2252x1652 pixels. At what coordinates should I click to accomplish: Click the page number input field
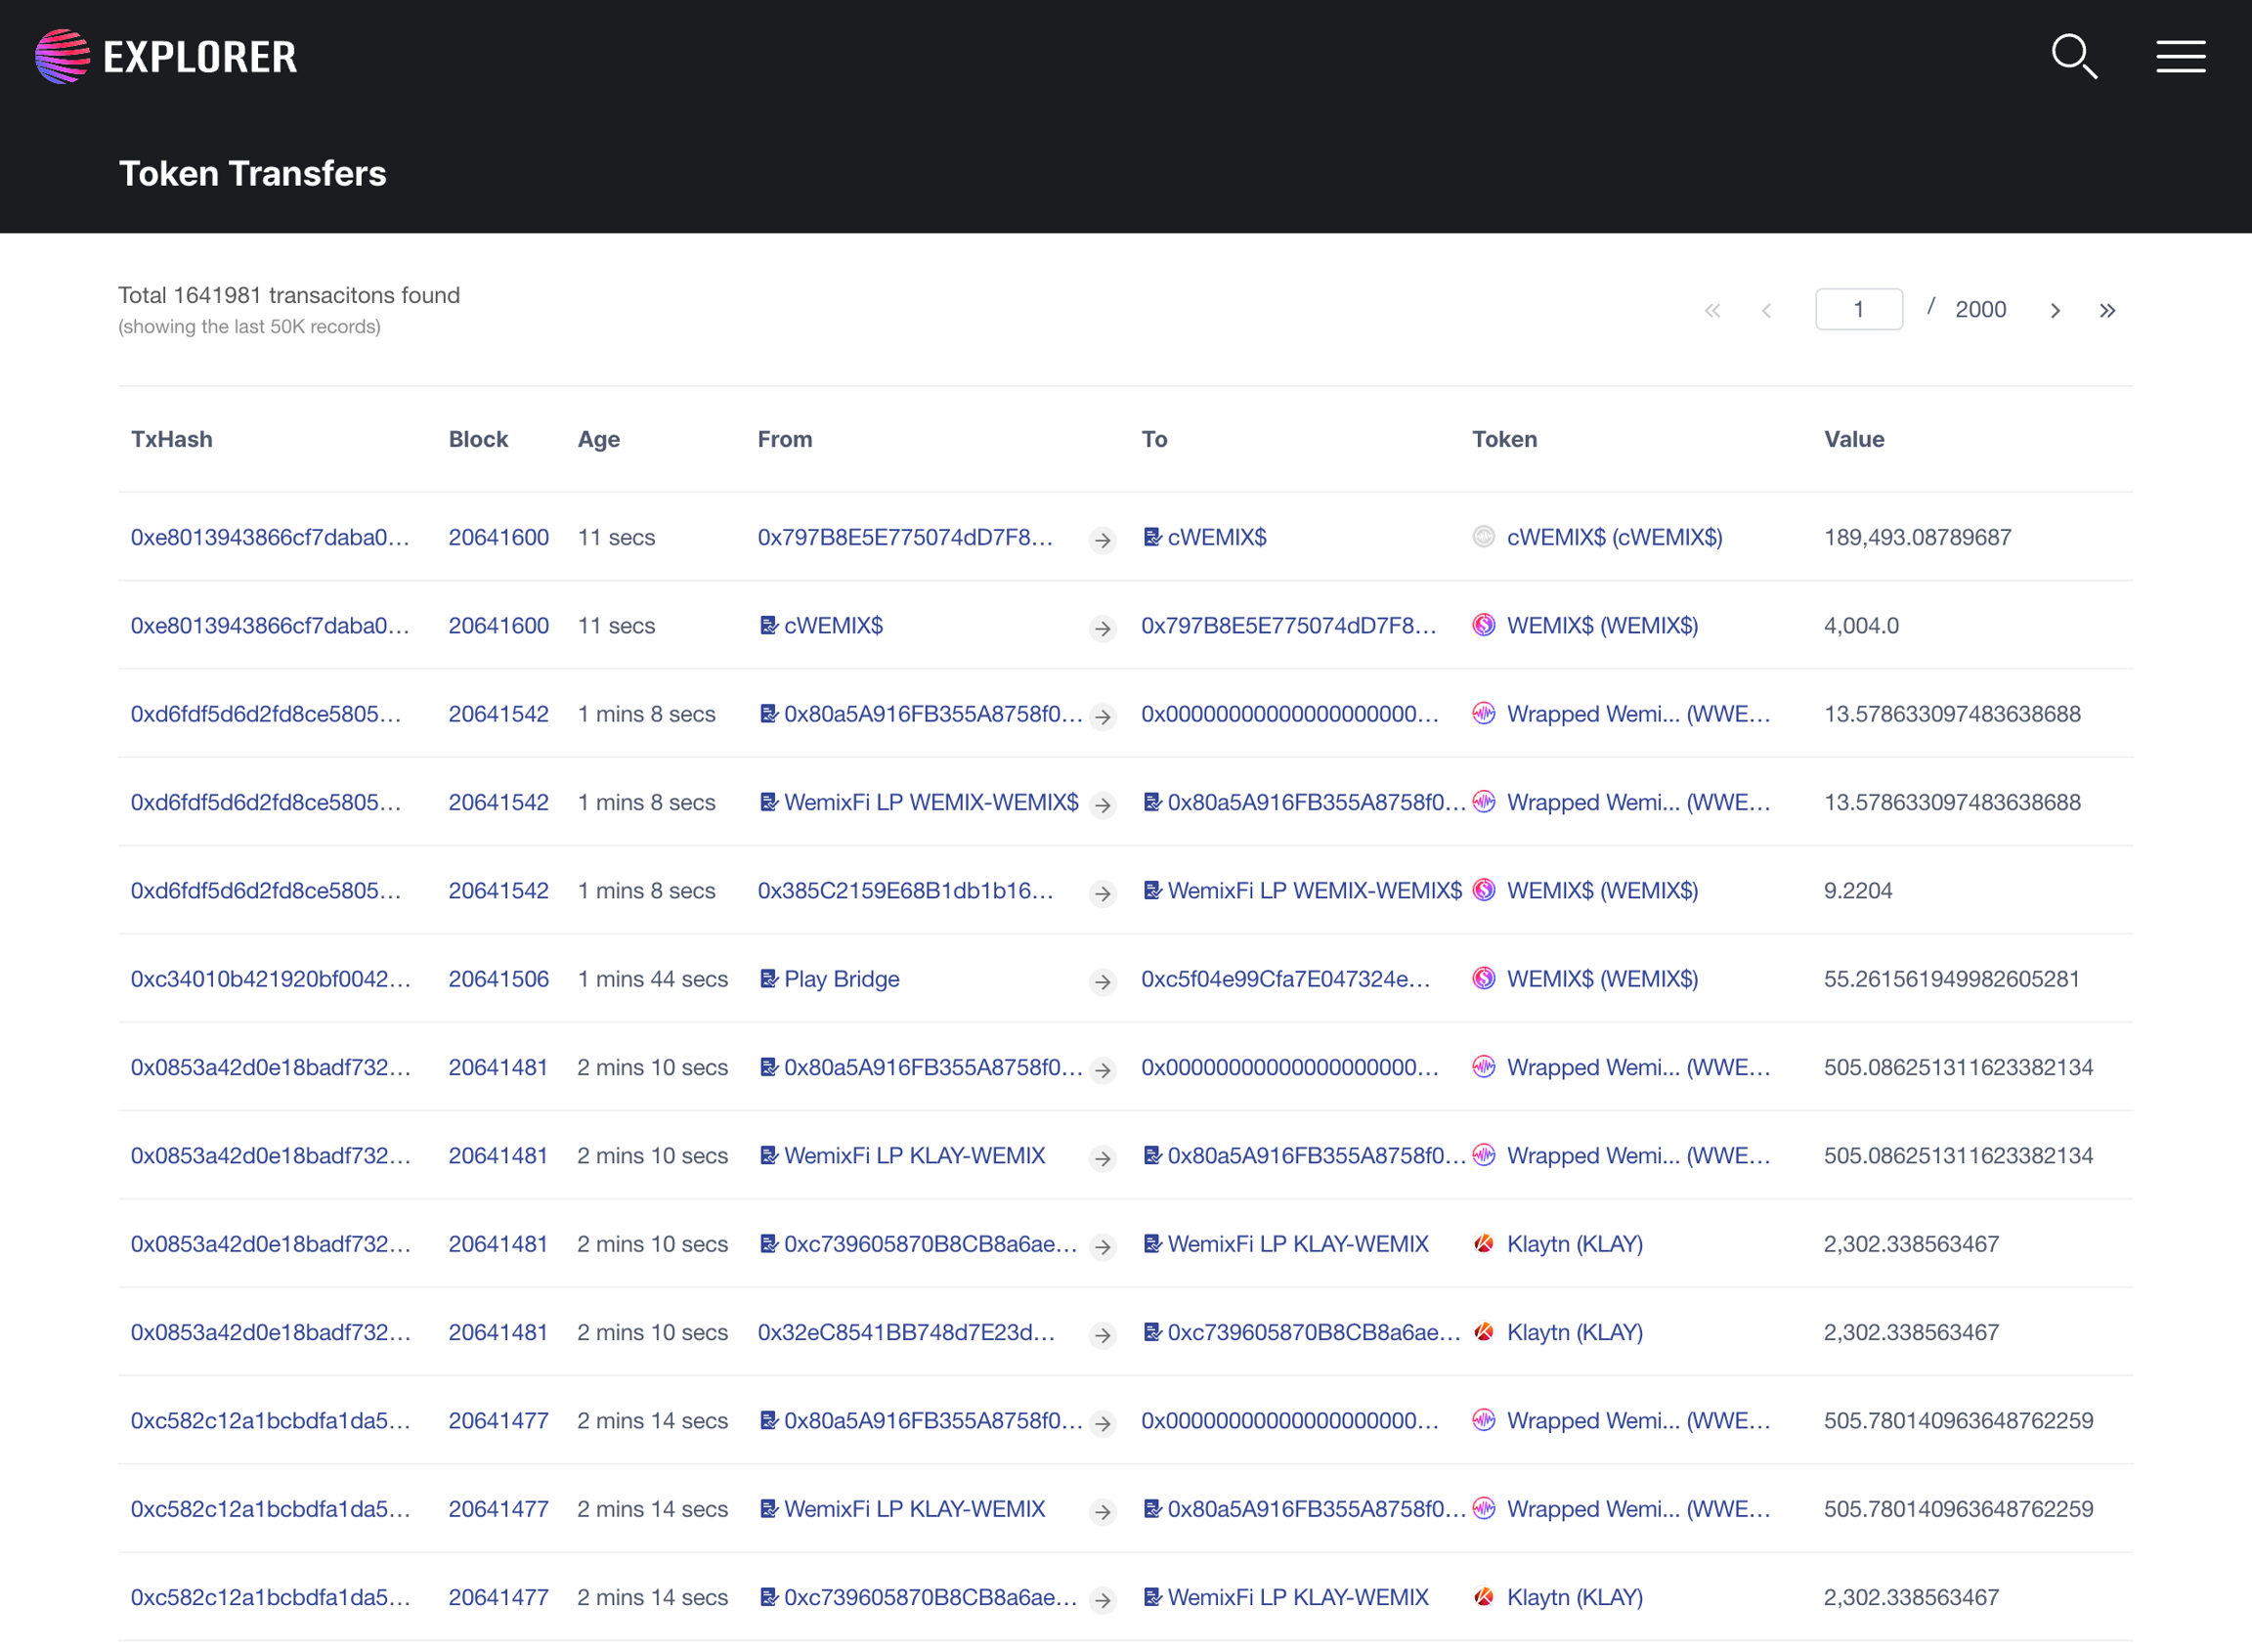[1858, 309]
